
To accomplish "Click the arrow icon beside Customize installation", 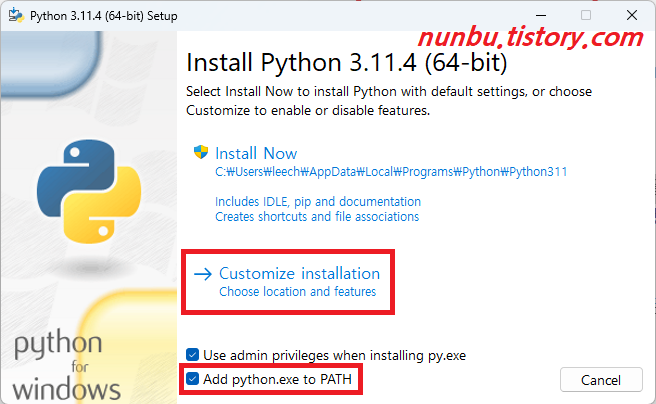I will coord(203,274).
